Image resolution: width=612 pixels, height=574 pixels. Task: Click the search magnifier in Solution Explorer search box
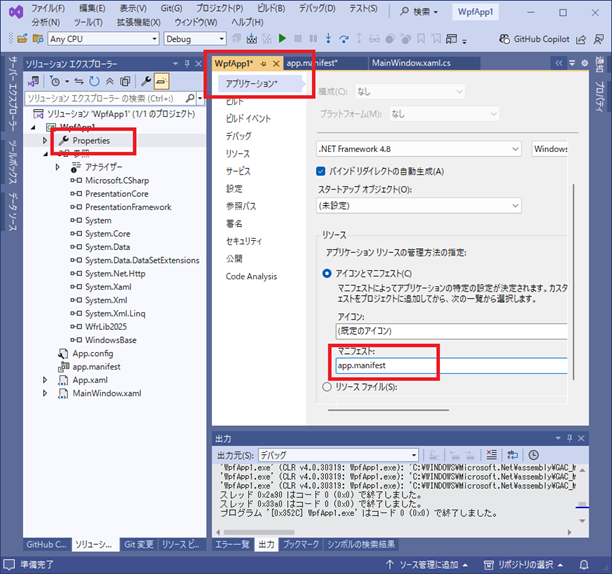[x=190, y=98]
